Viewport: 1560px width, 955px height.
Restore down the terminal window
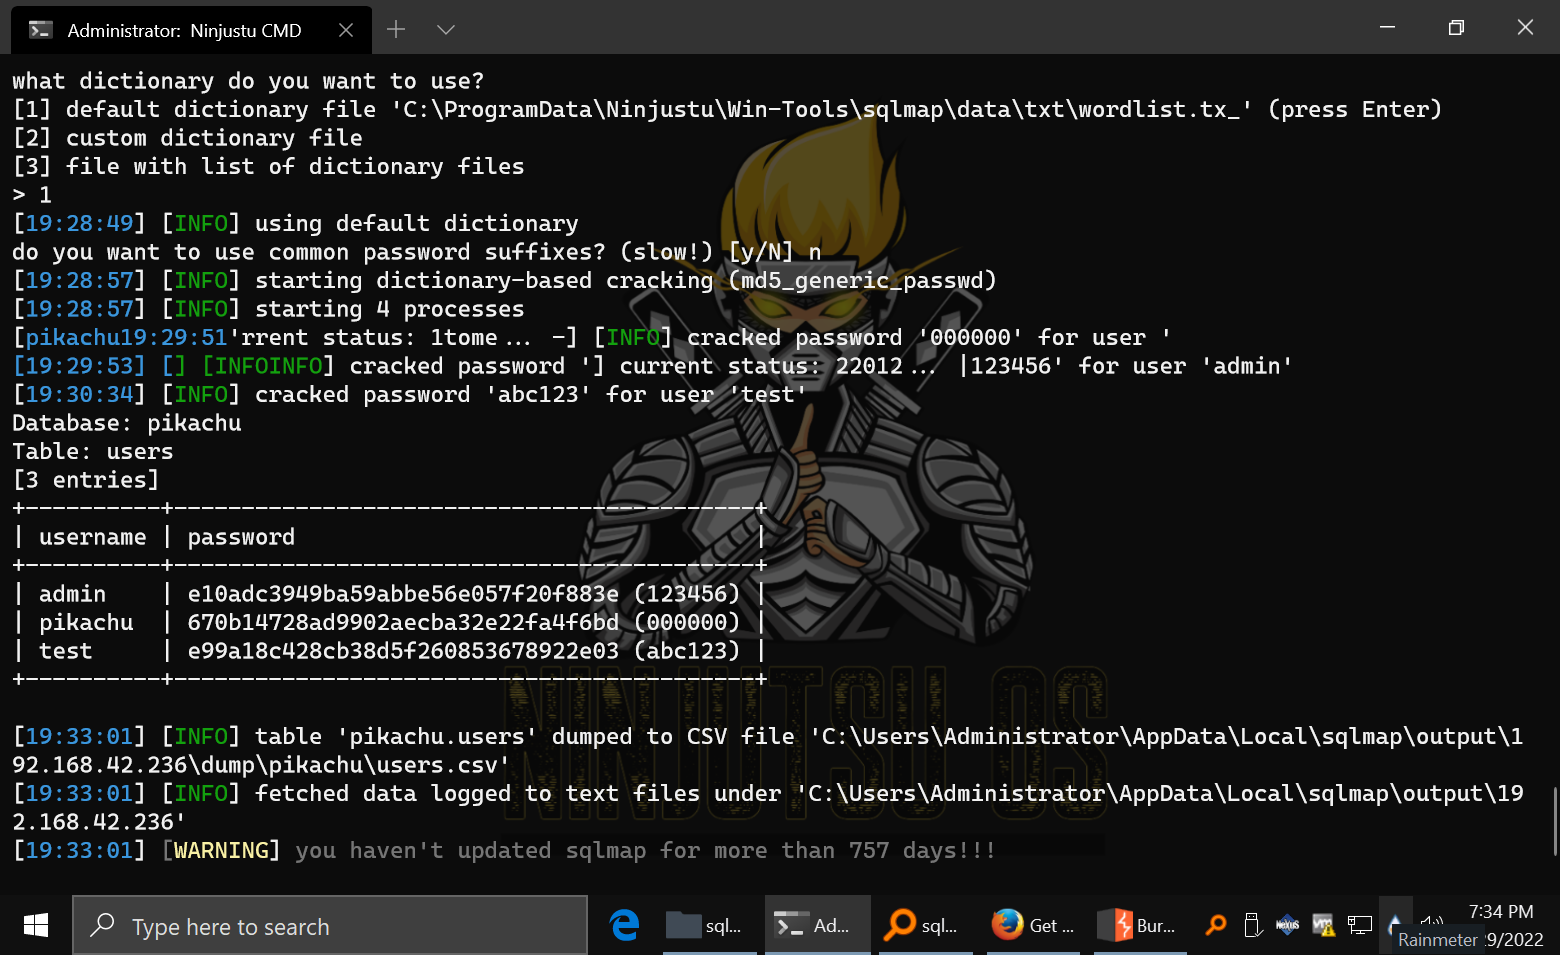[x=1456, y=28]
